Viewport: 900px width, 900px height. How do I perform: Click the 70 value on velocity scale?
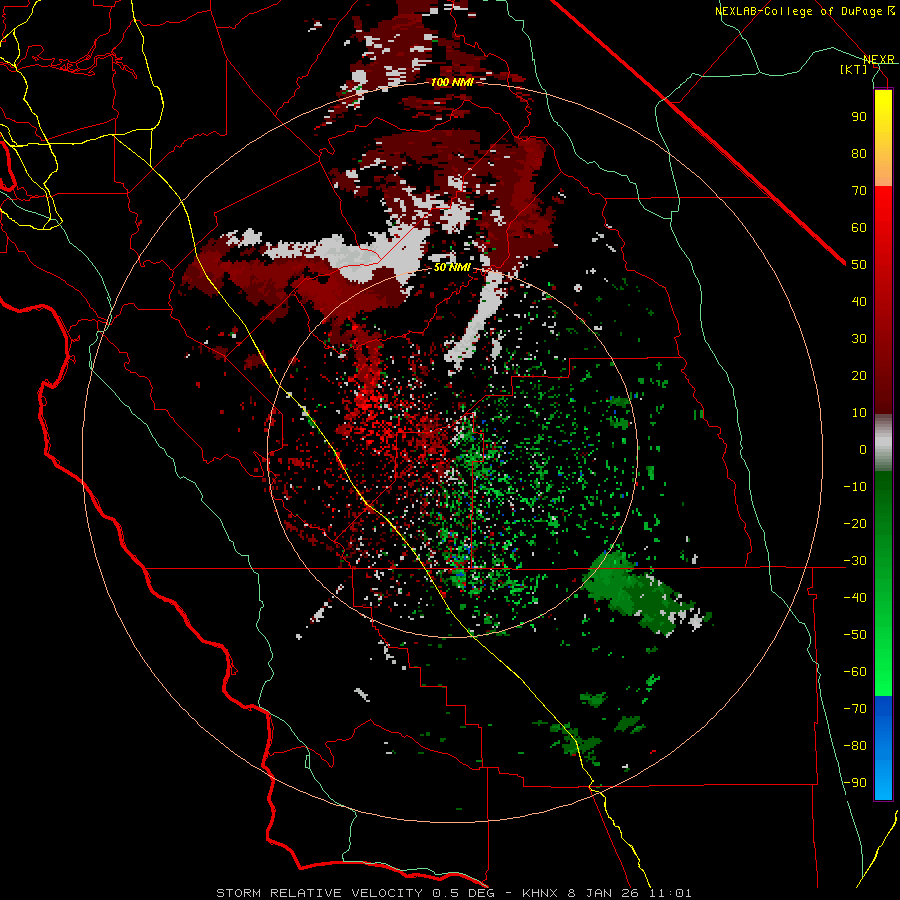859,191
